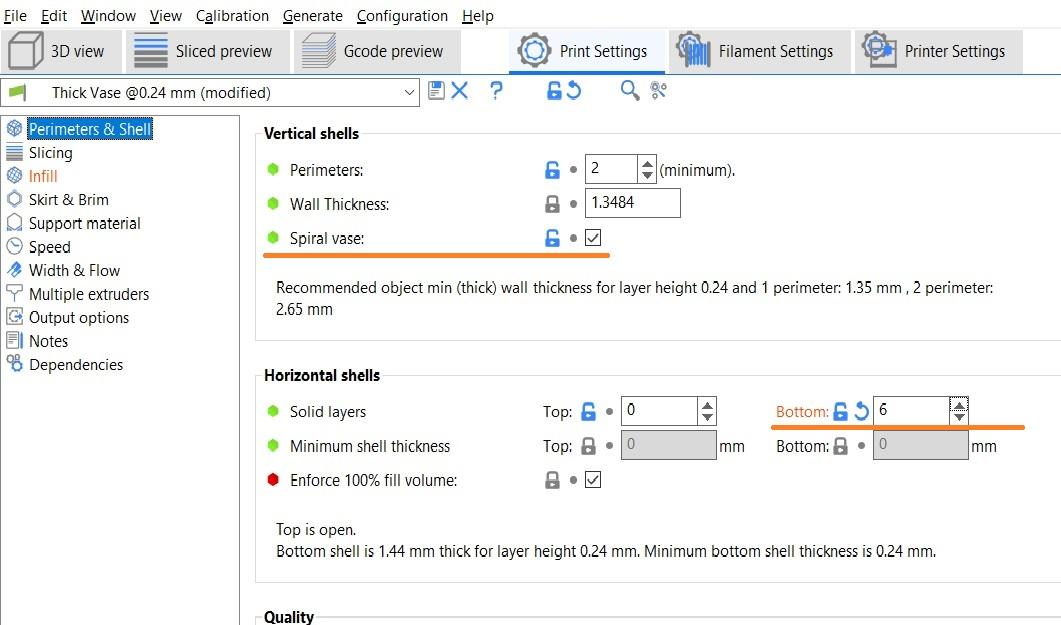This screenshot has height=625, width=1061.
Task: Toggle Enforce 100% fill volume checkbox
Action: (593, 480)
